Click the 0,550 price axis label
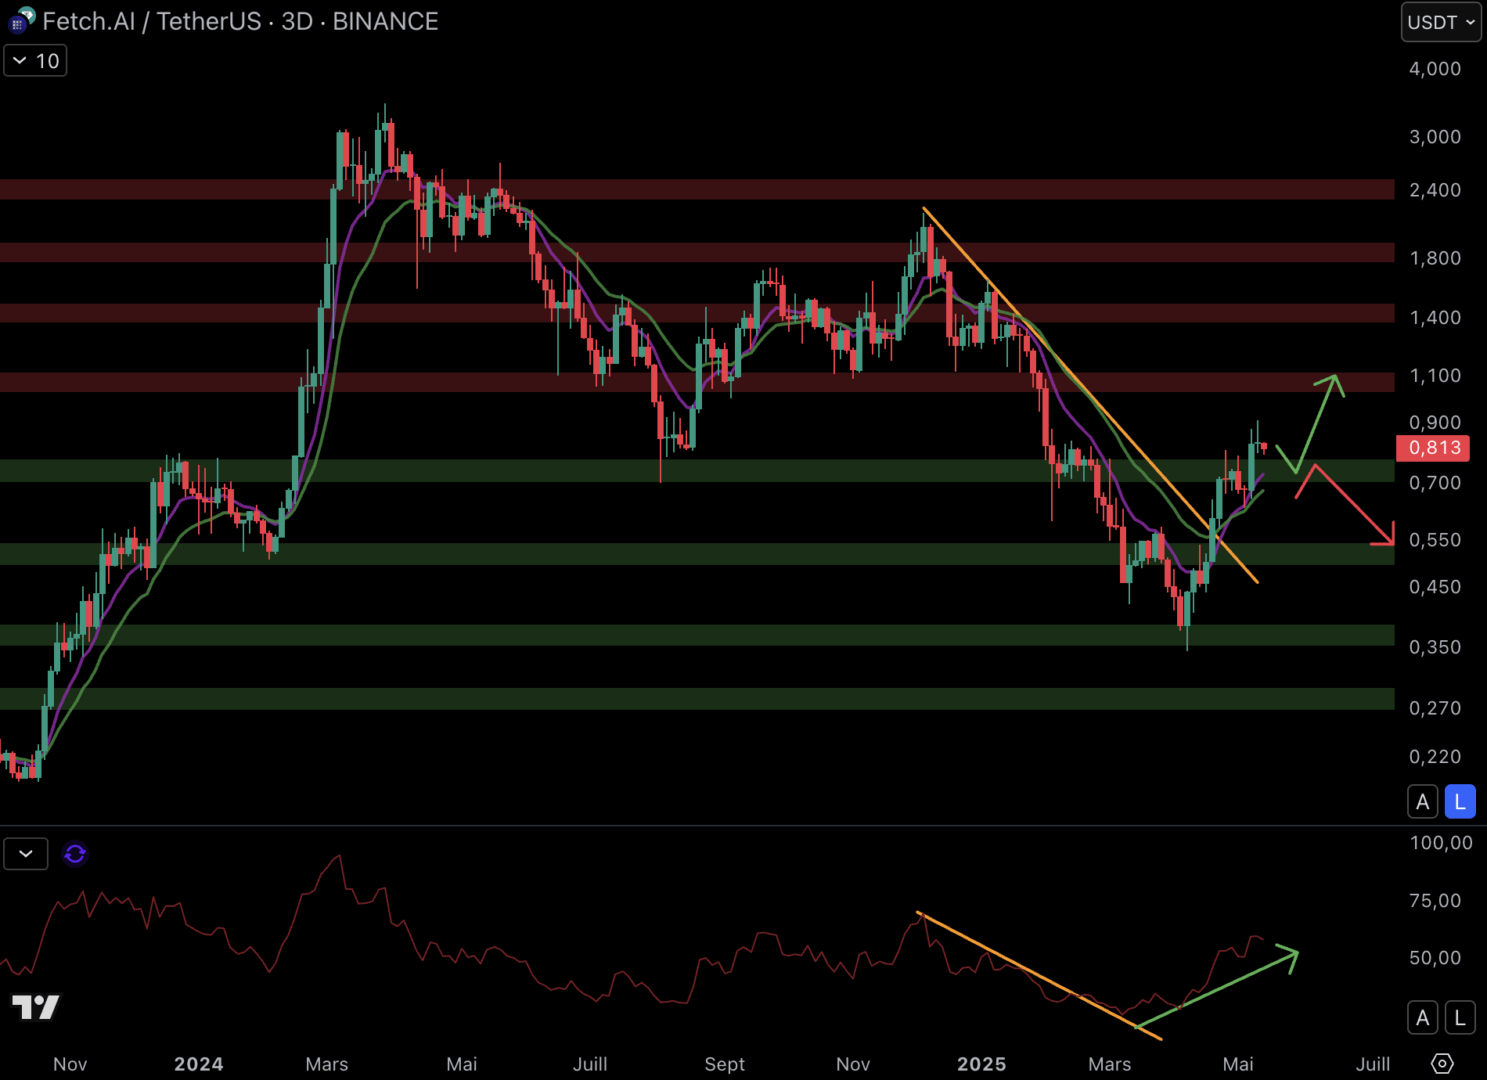Image resolution: width=1487 pixels, height=1080 pixels. point(1435,540)
